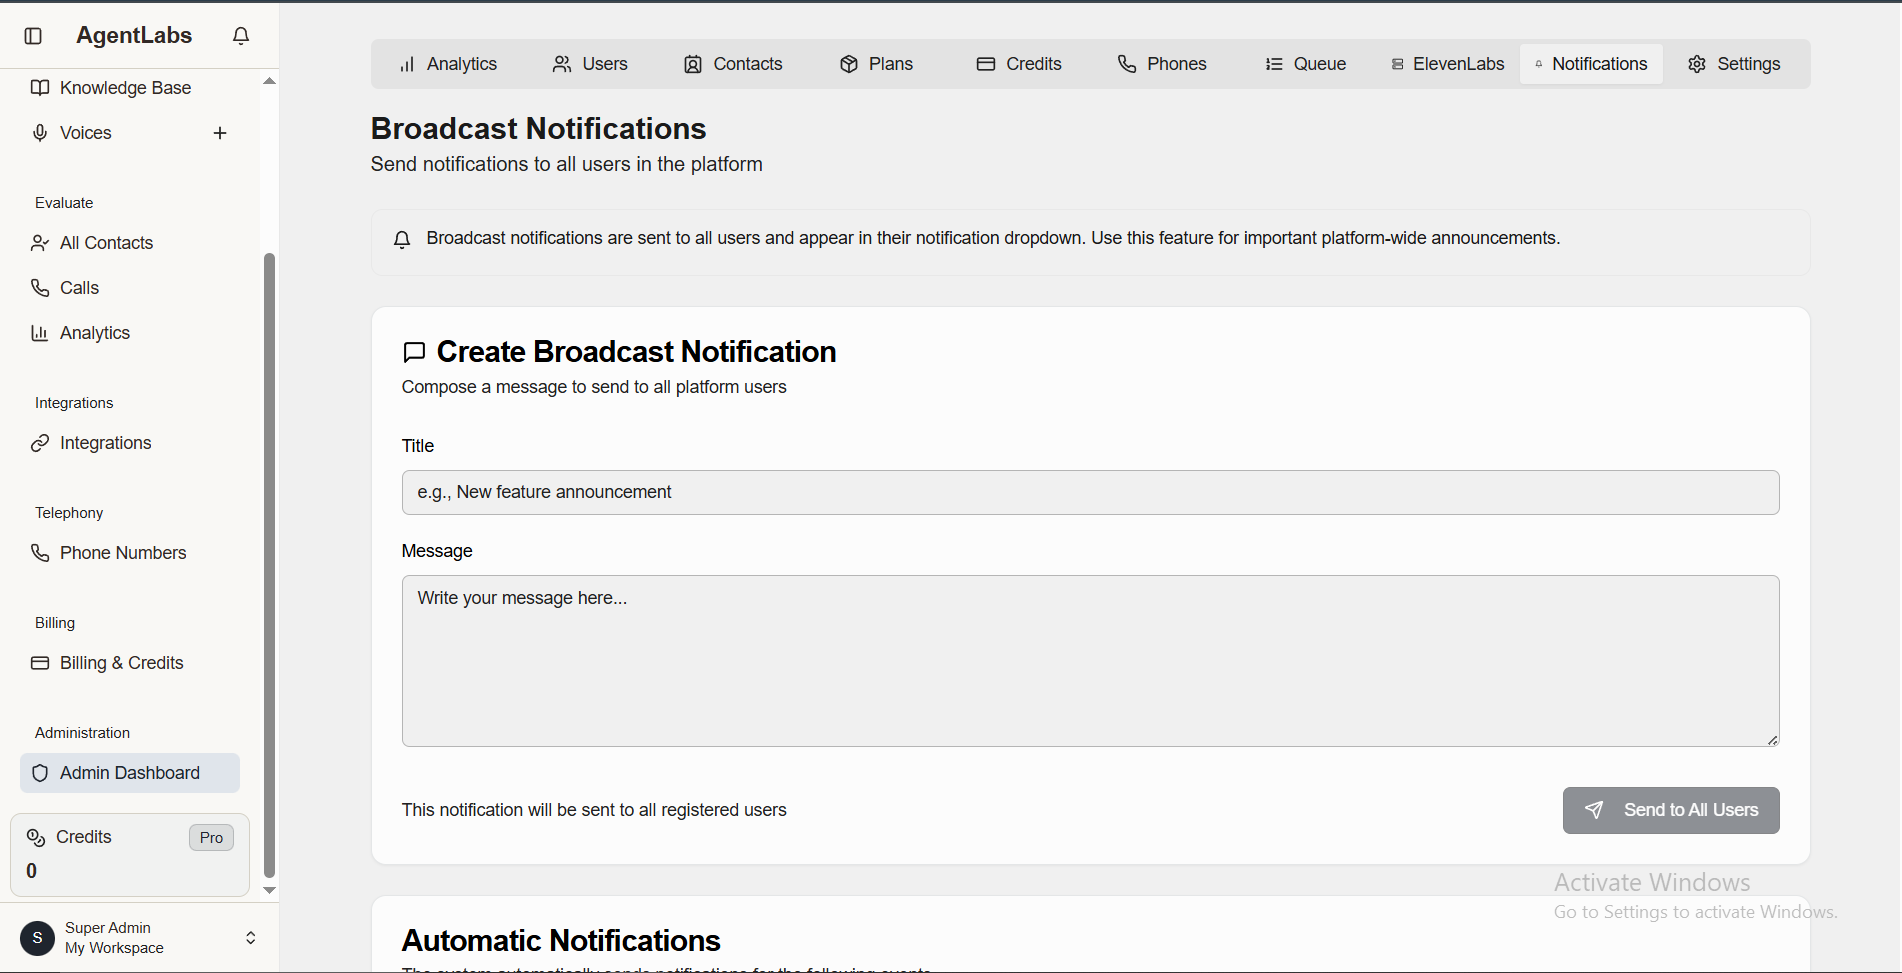Click the Send to All Users button

pyautogui.click(x=1670, y=810)
